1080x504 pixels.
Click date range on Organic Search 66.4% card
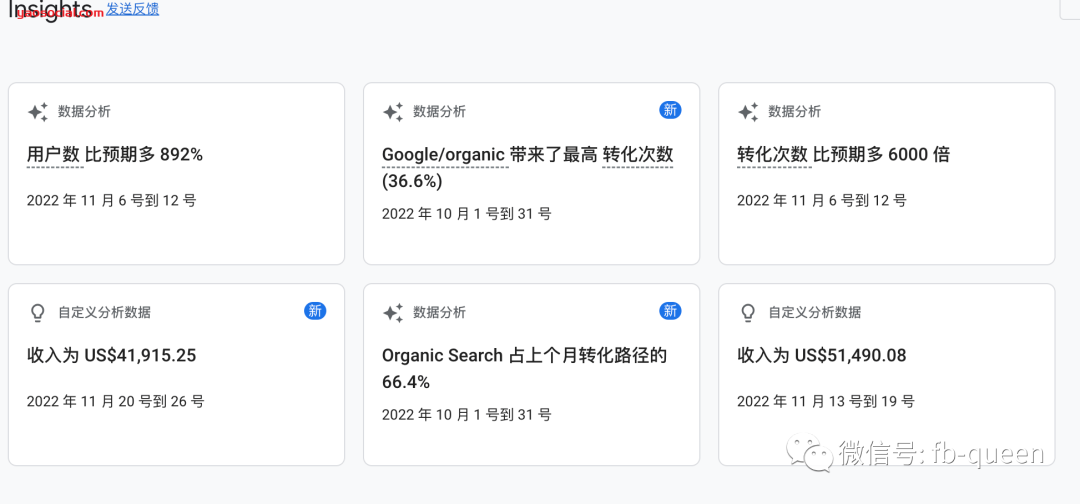click(x=466, y=415)
